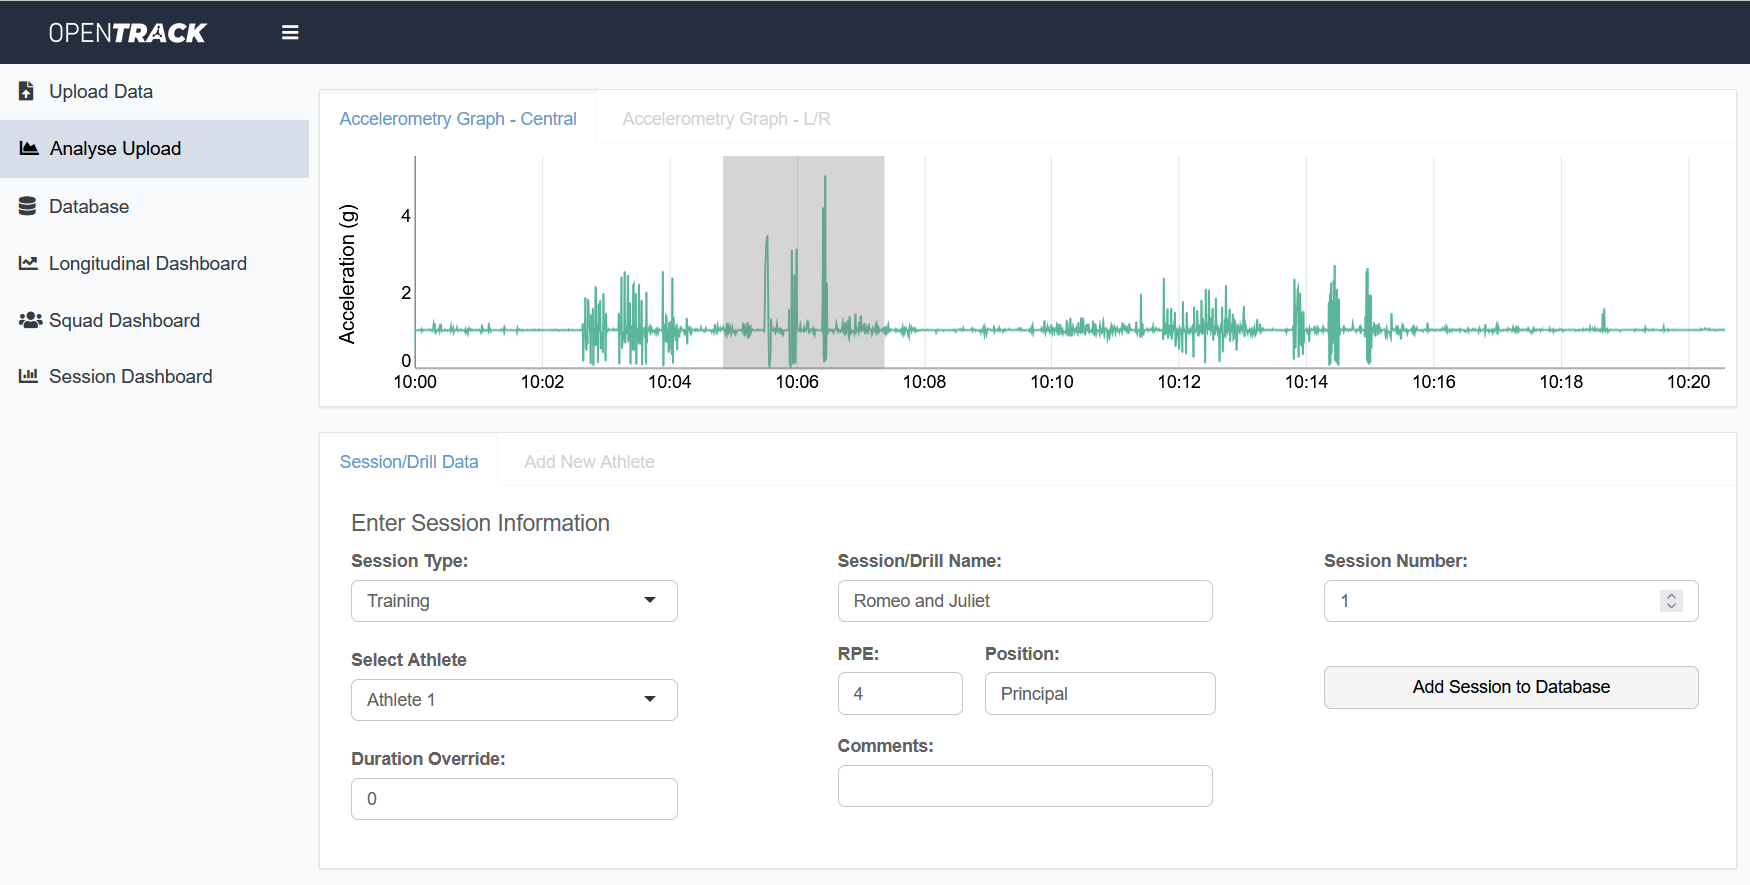The image size is (1750, 885).
Task: Focus the RPE input field
Action: point(900,694)
